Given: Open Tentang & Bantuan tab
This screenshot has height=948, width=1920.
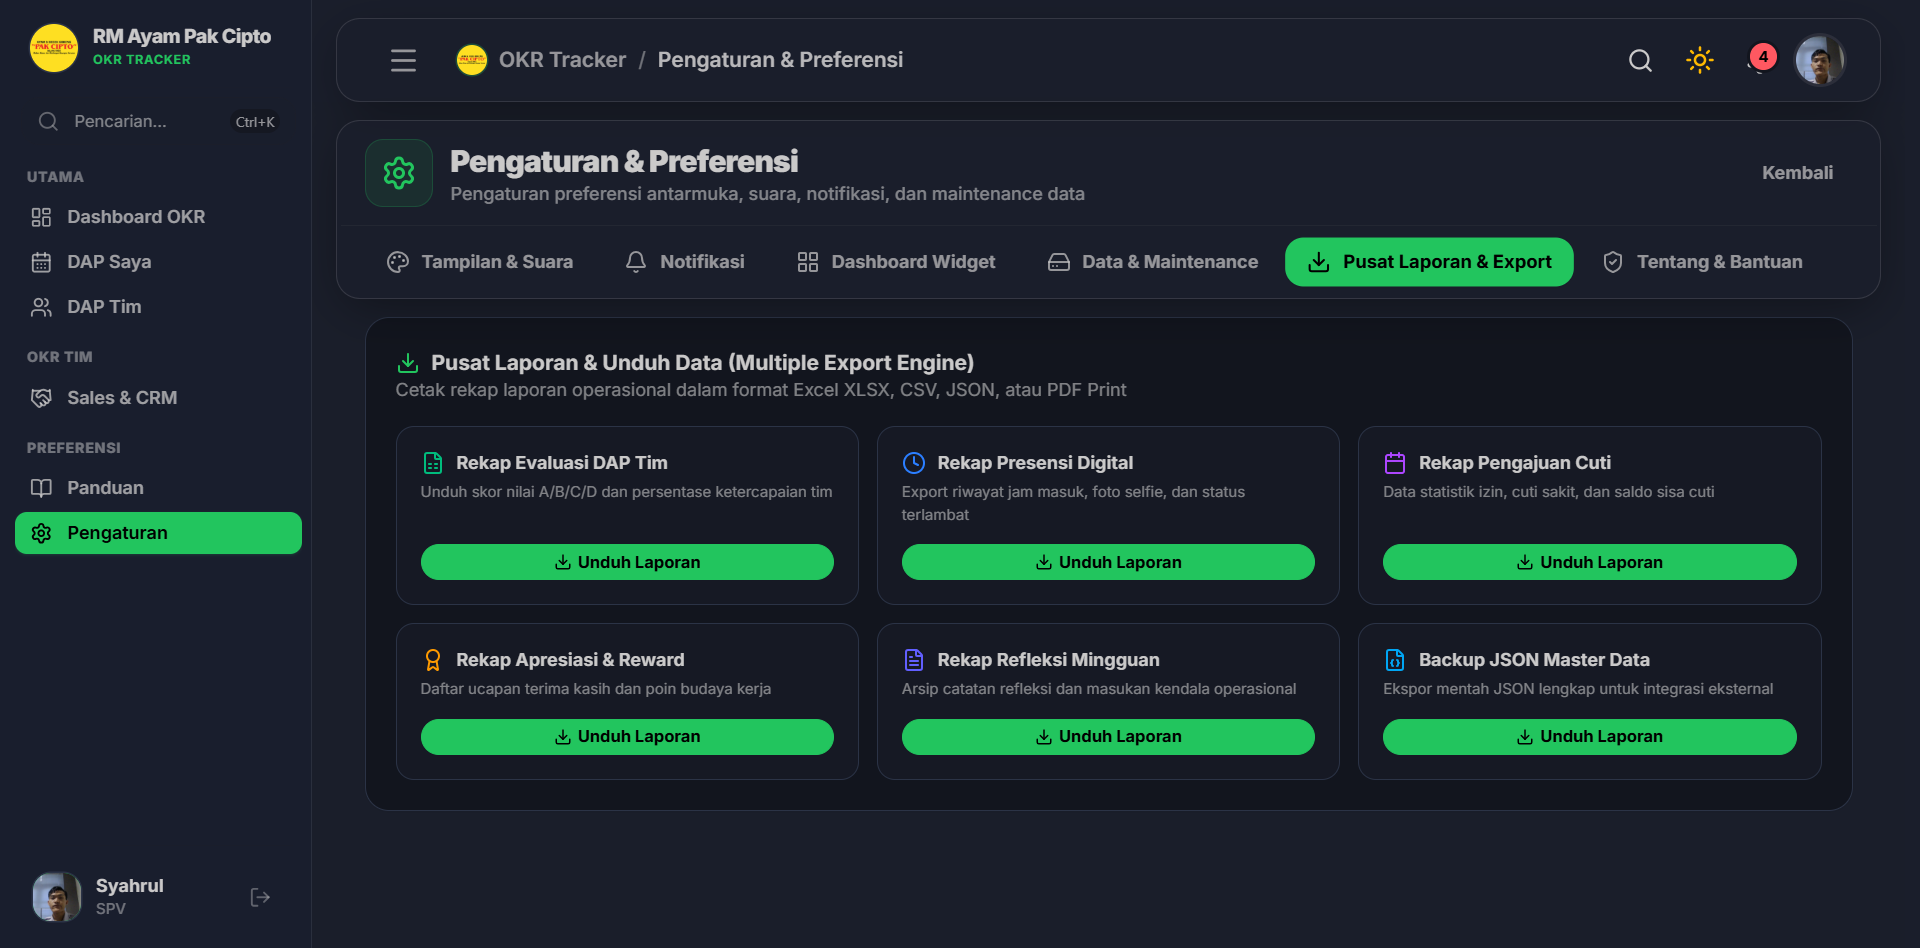Looking at the screenshot, I should click(x=1702, y=262).
